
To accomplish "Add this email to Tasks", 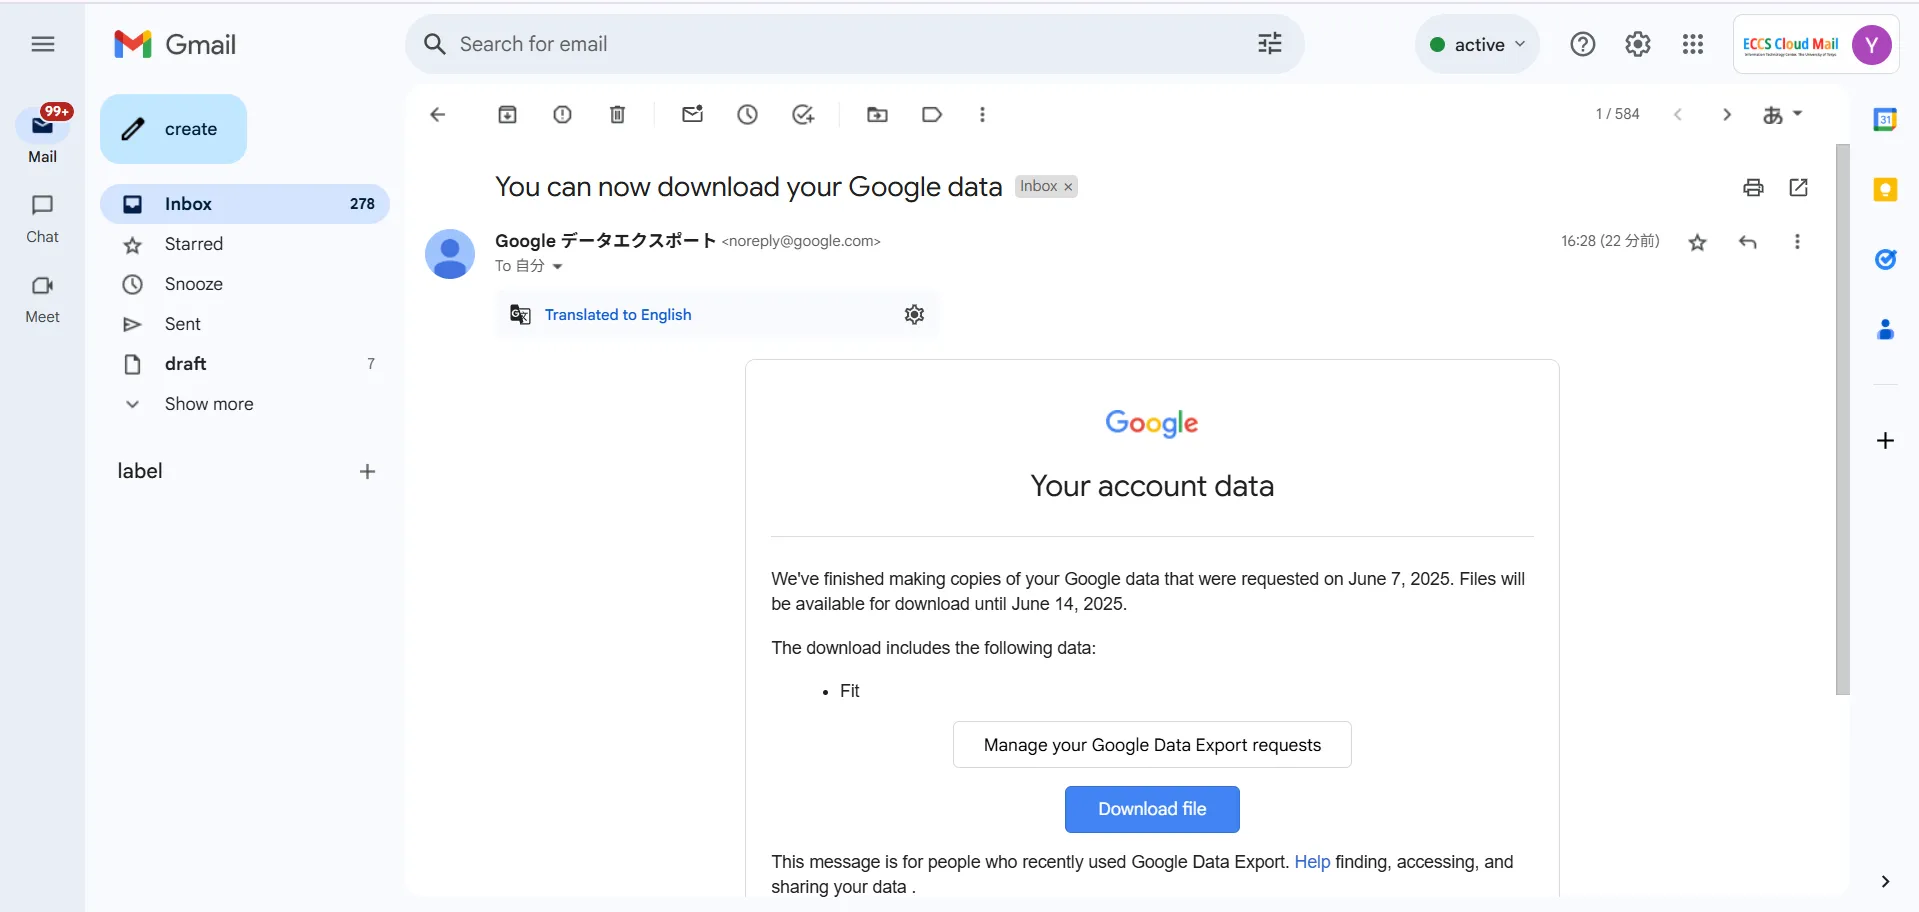I will click(803, 115).
